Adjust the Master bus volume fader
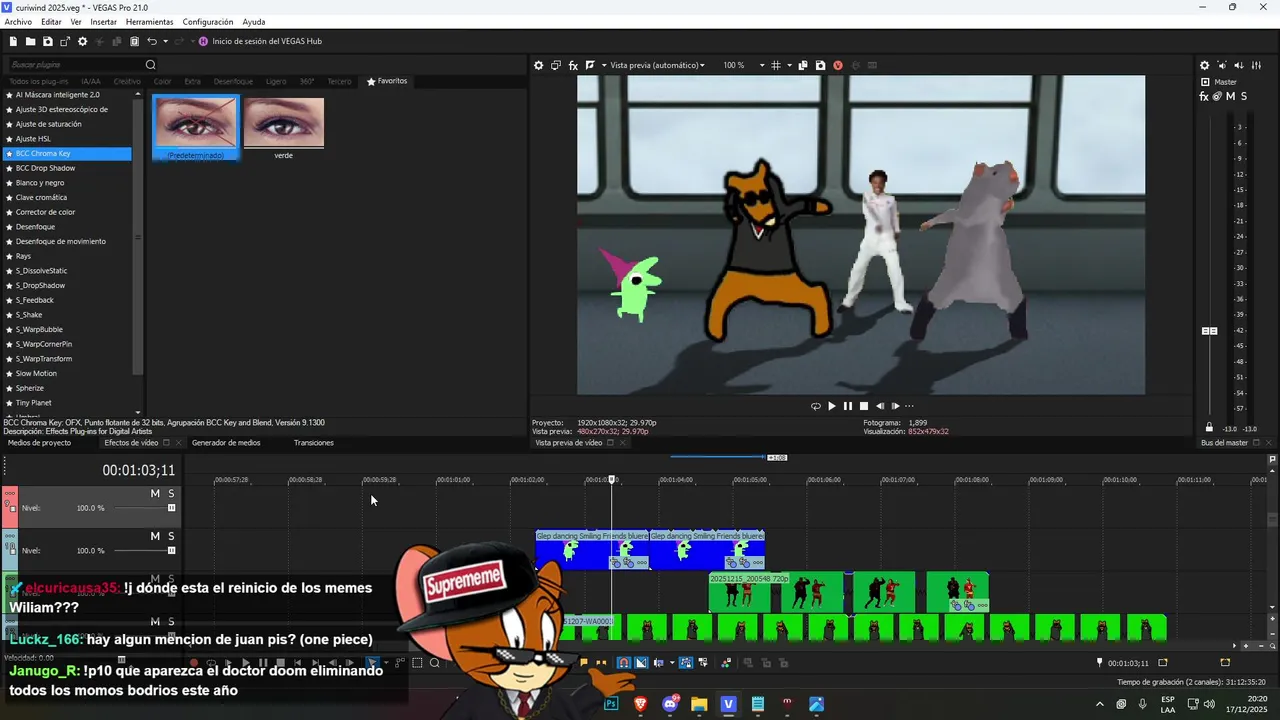The height and width of the screenshot is (720, 1280). click(x=1209, y=331)
